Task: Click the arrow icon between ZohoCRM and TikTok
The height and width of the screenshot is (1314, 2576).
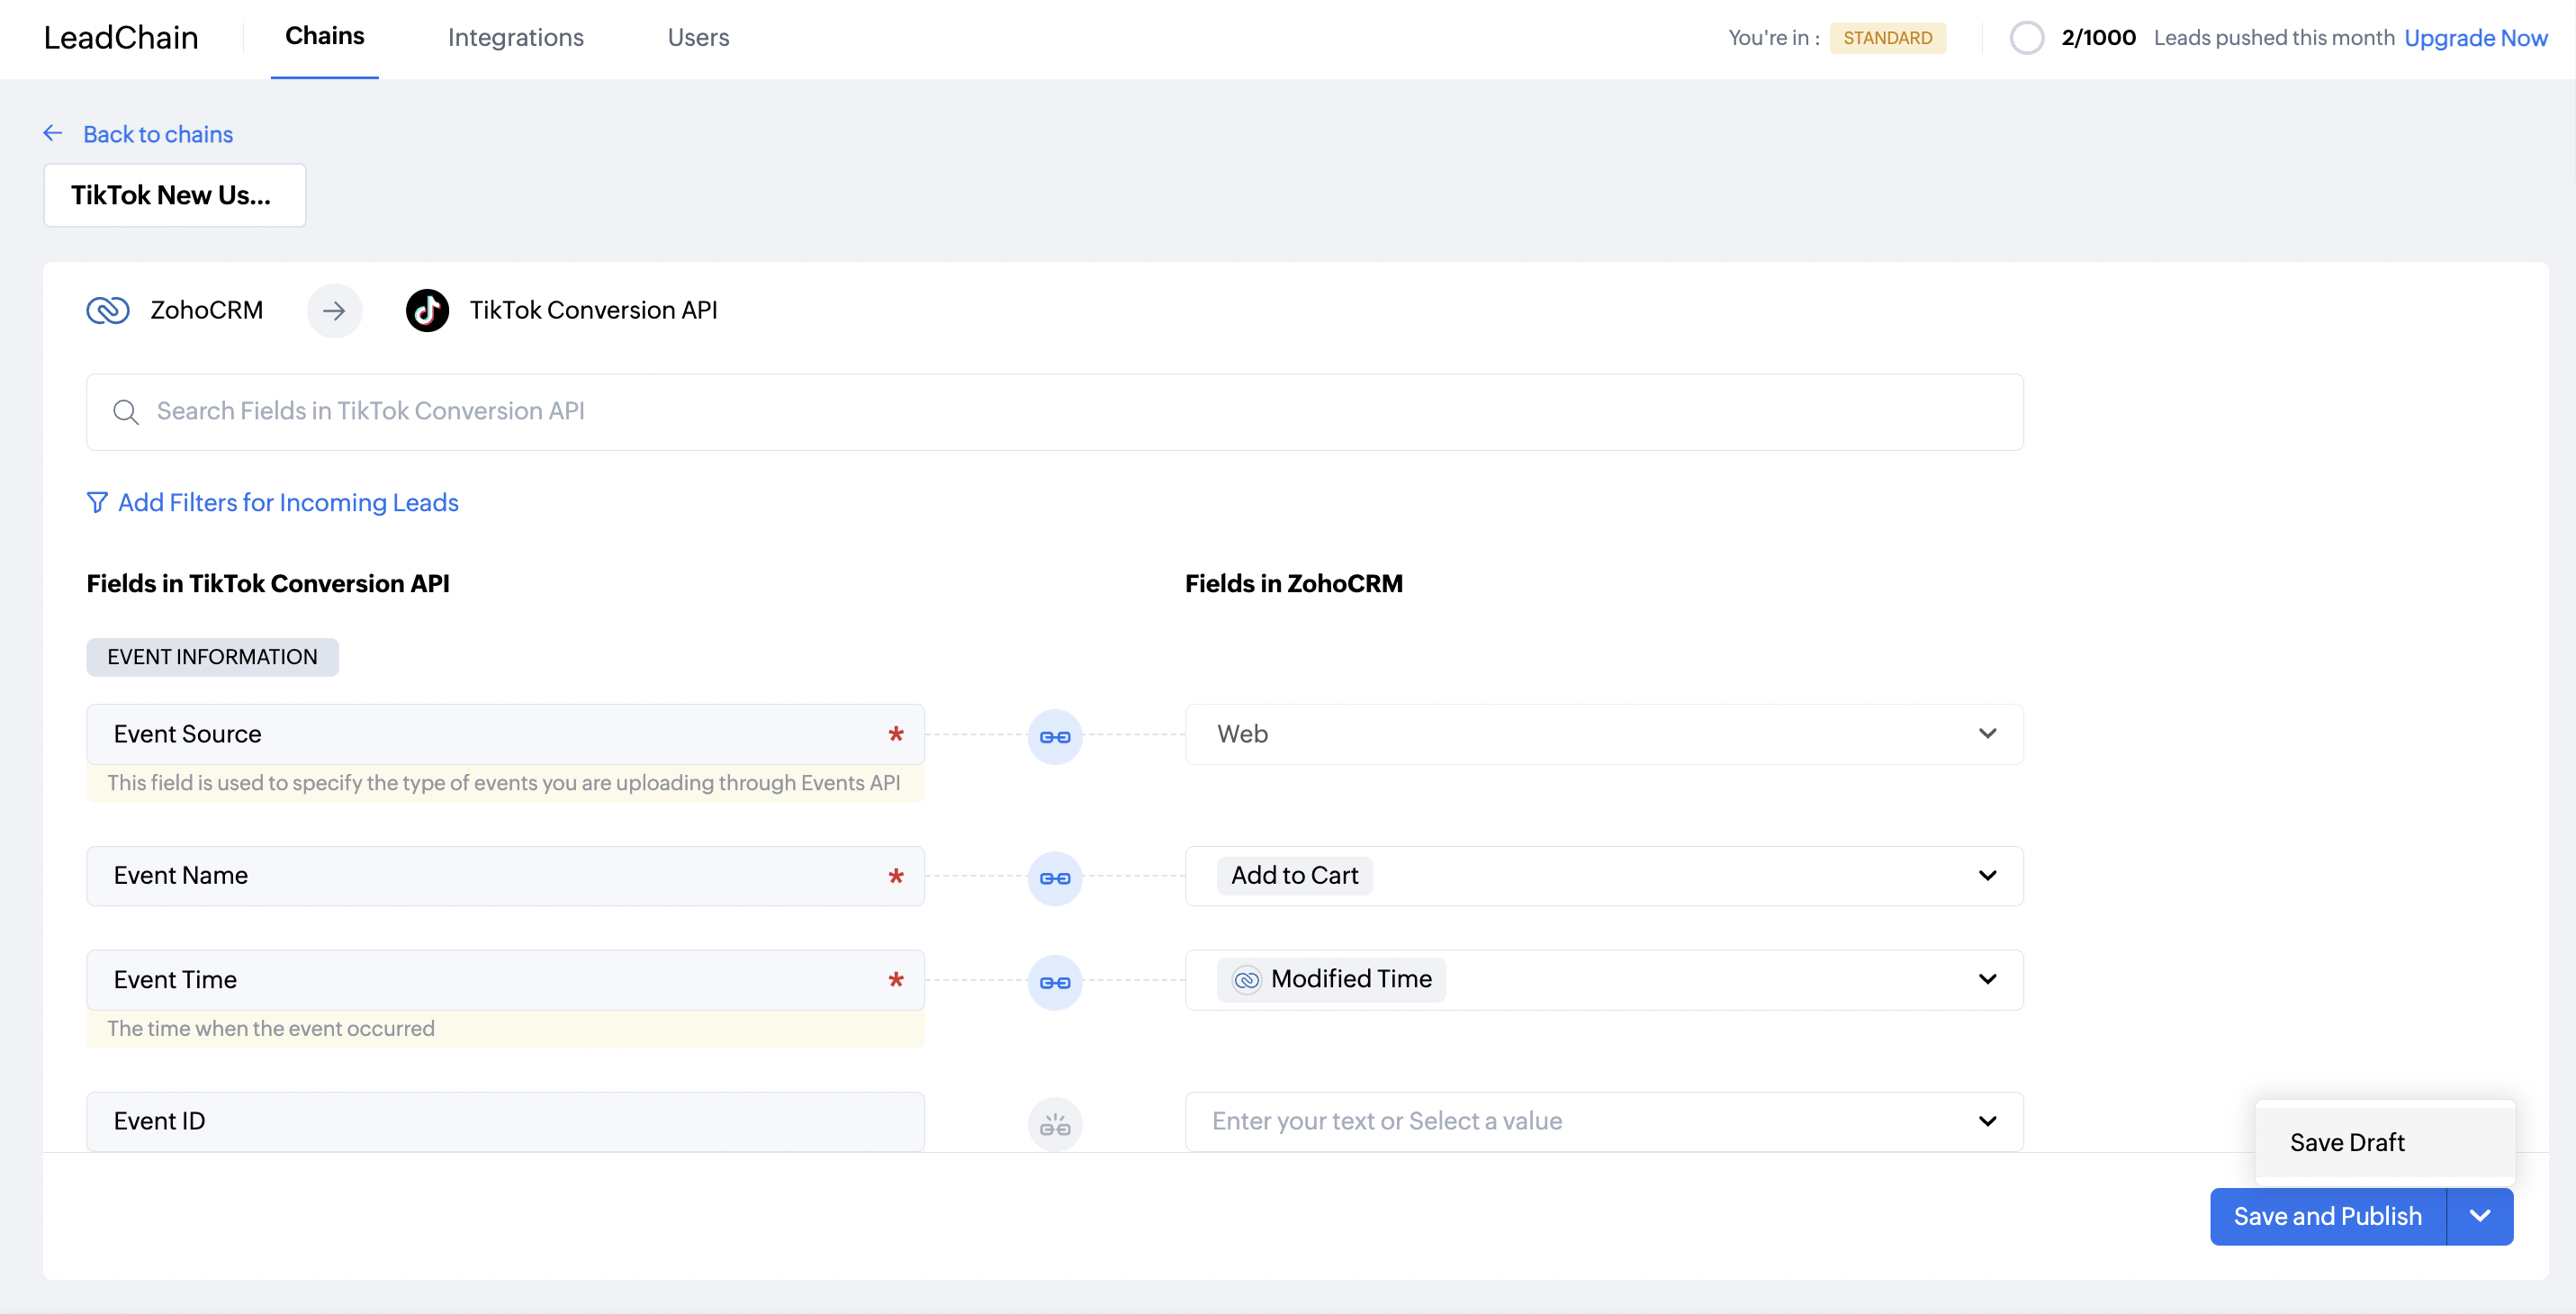Action: [x=334, y=311]
